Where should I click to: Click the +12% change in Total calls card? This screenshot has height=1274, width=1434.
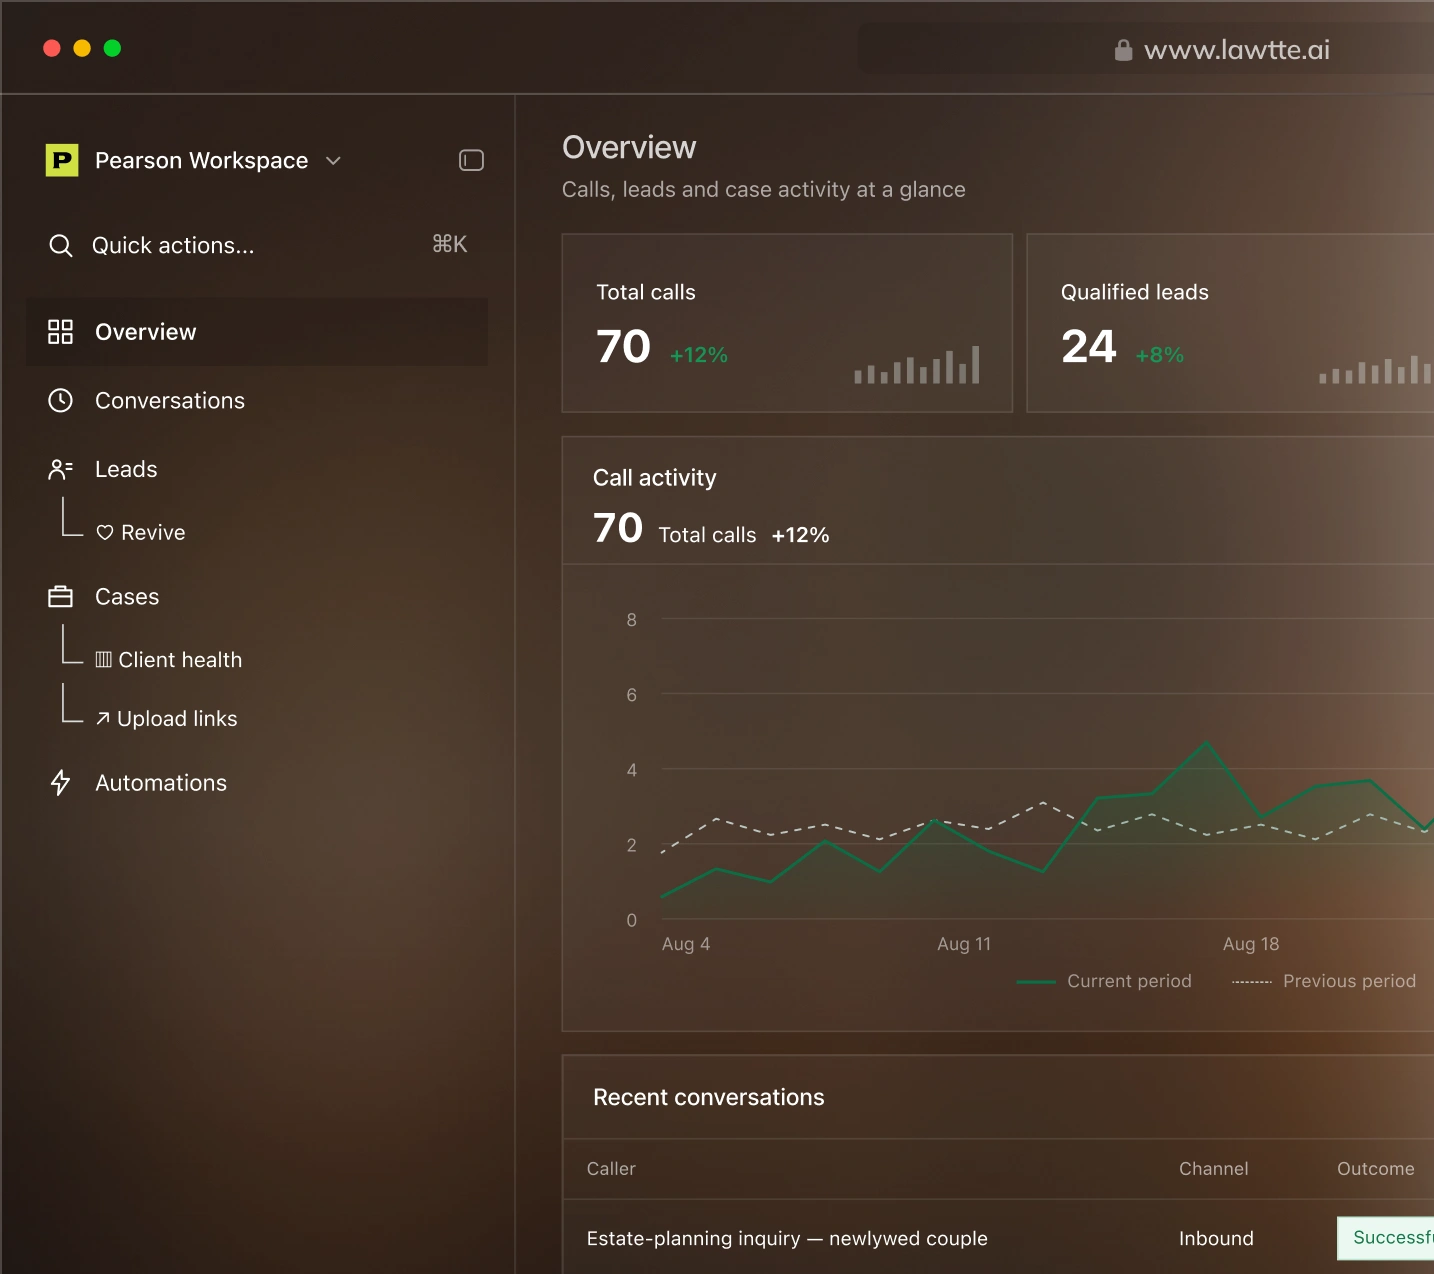[x=699, y=355]
